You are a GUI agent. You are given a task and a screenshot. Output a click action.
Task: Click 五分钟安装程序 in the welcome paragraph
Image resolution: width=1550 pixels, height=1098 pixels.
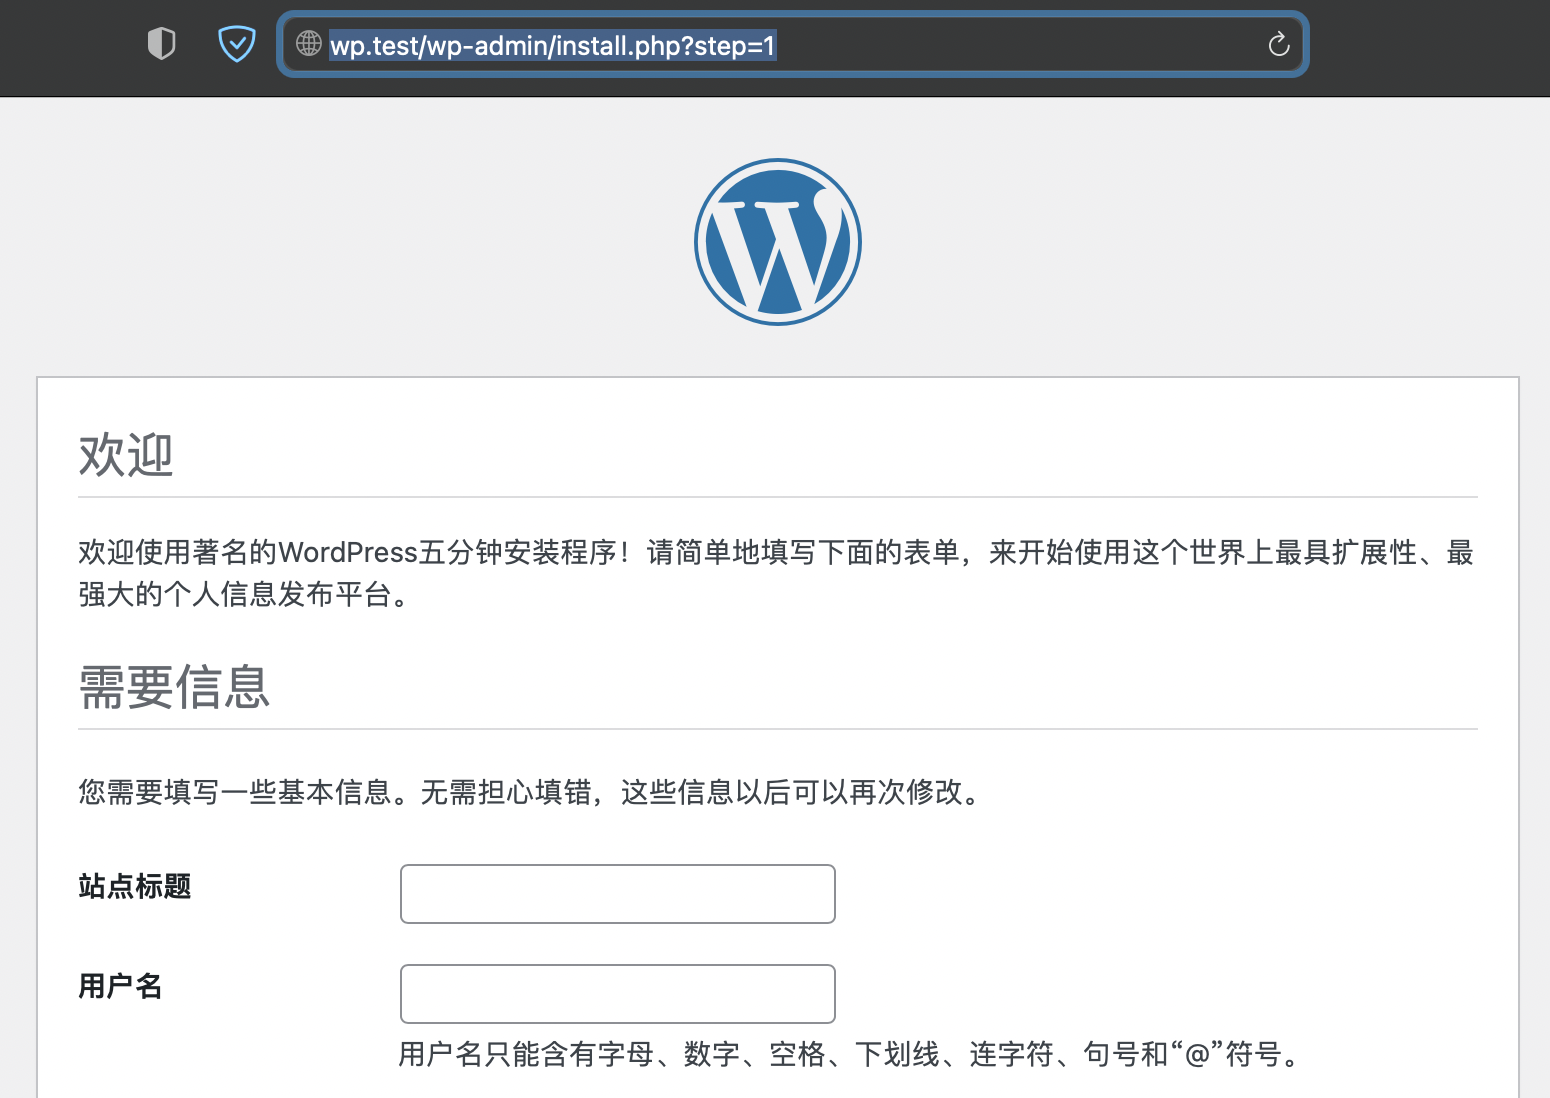click(518, 553)
